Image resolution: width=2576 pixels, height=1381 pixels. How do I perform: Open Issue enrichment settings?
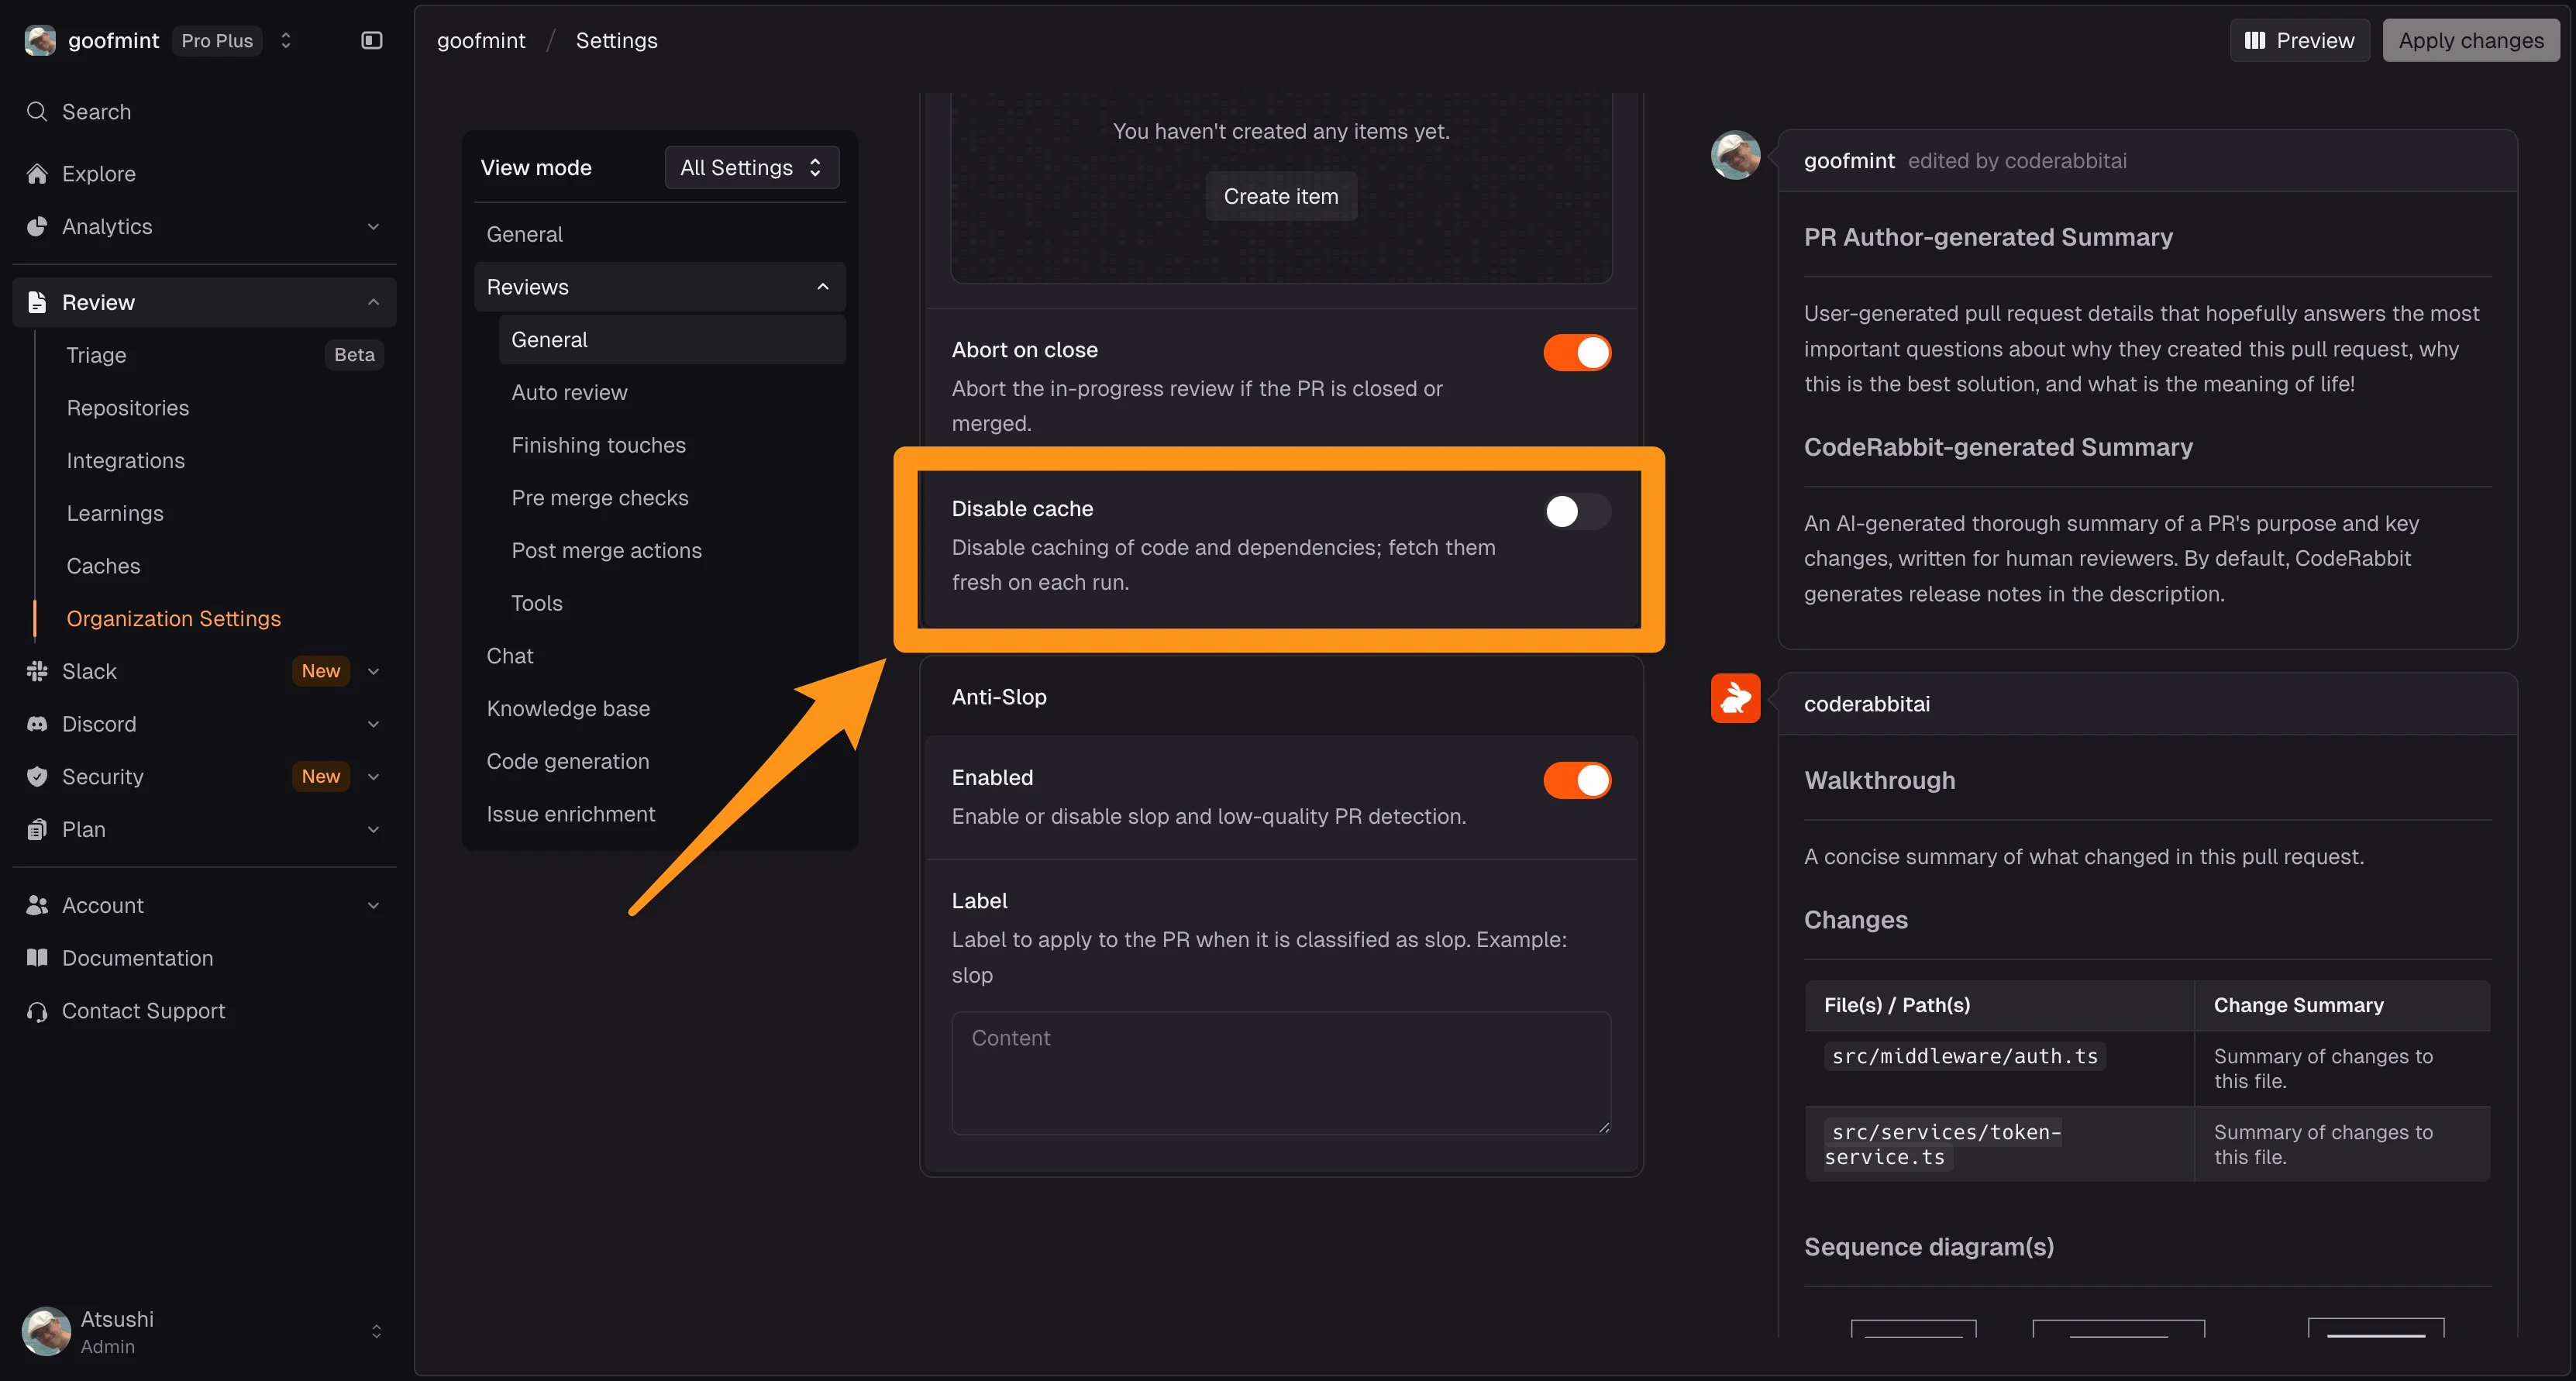[571, 814]
